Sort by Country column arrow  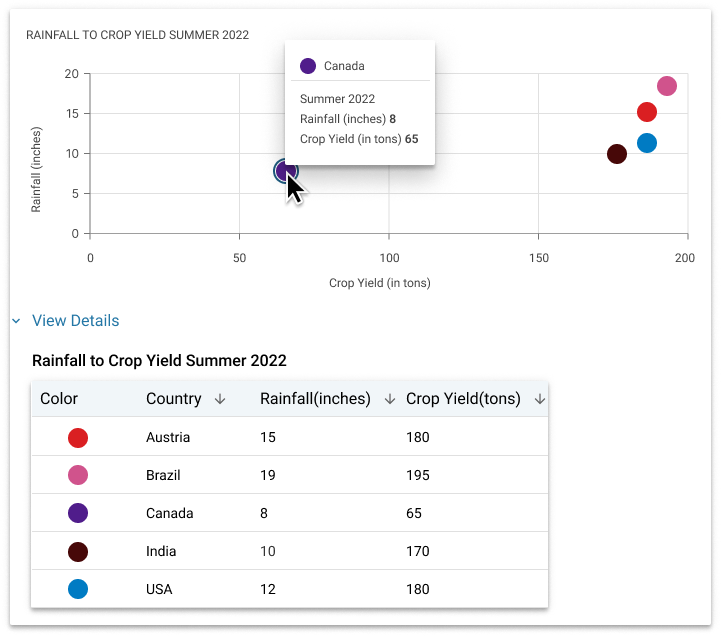[x=220, y=399]
